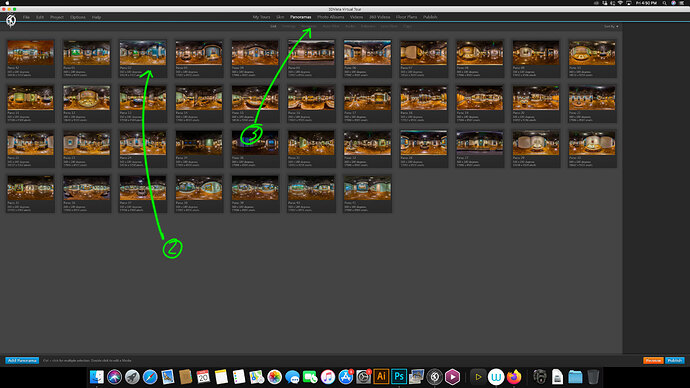Open the Project menu
Screen dimensions: 690x388
point(57,17)
